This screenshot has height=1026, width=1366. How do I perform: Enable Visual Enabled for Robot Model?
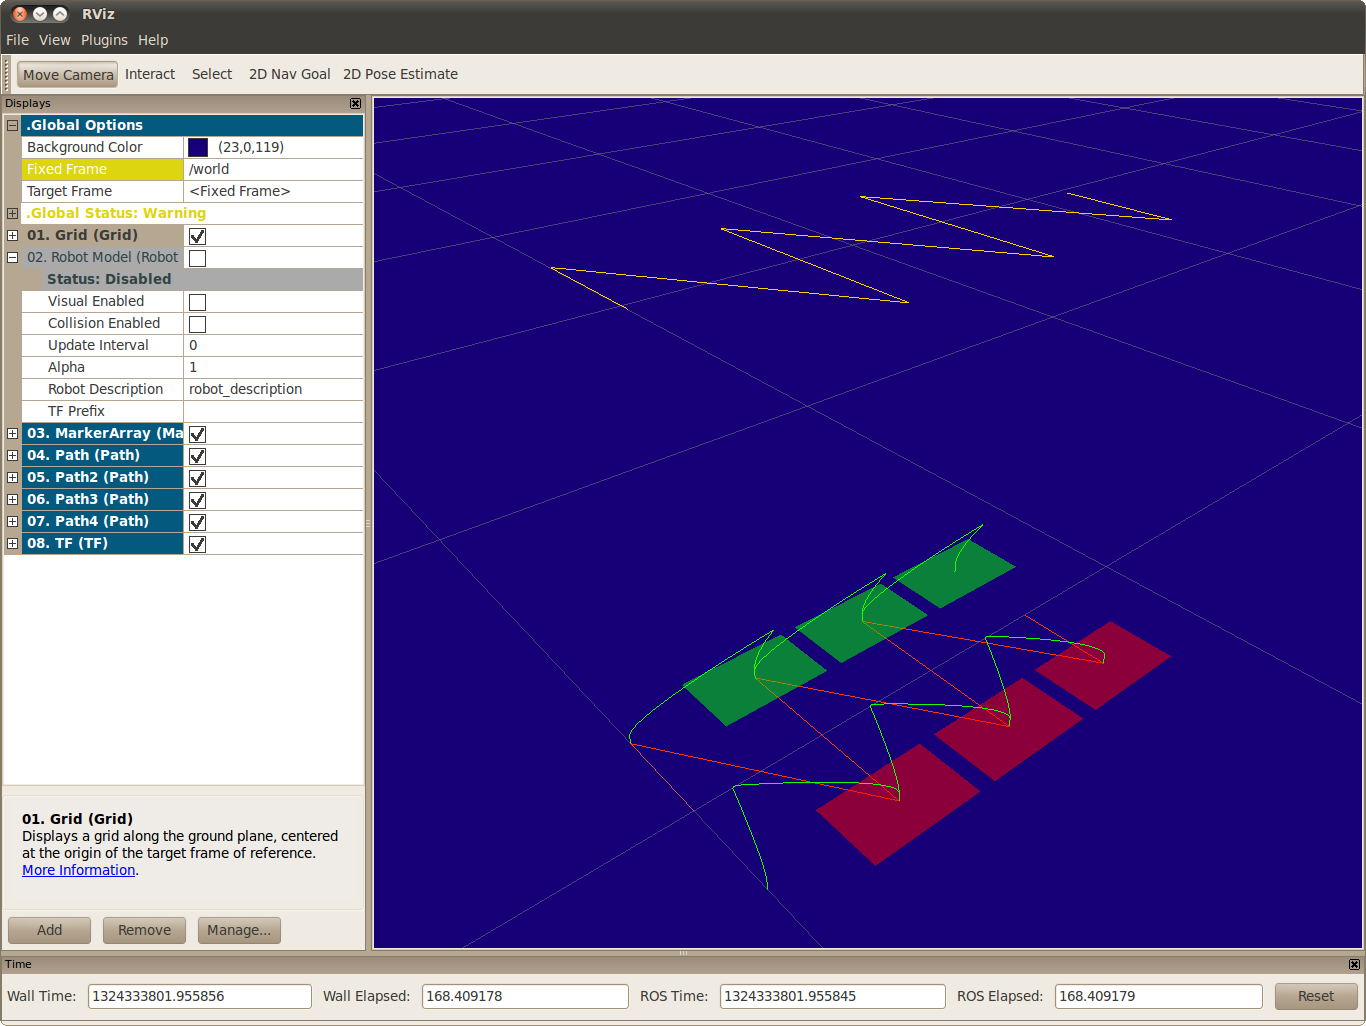click(x=197, y=301)
